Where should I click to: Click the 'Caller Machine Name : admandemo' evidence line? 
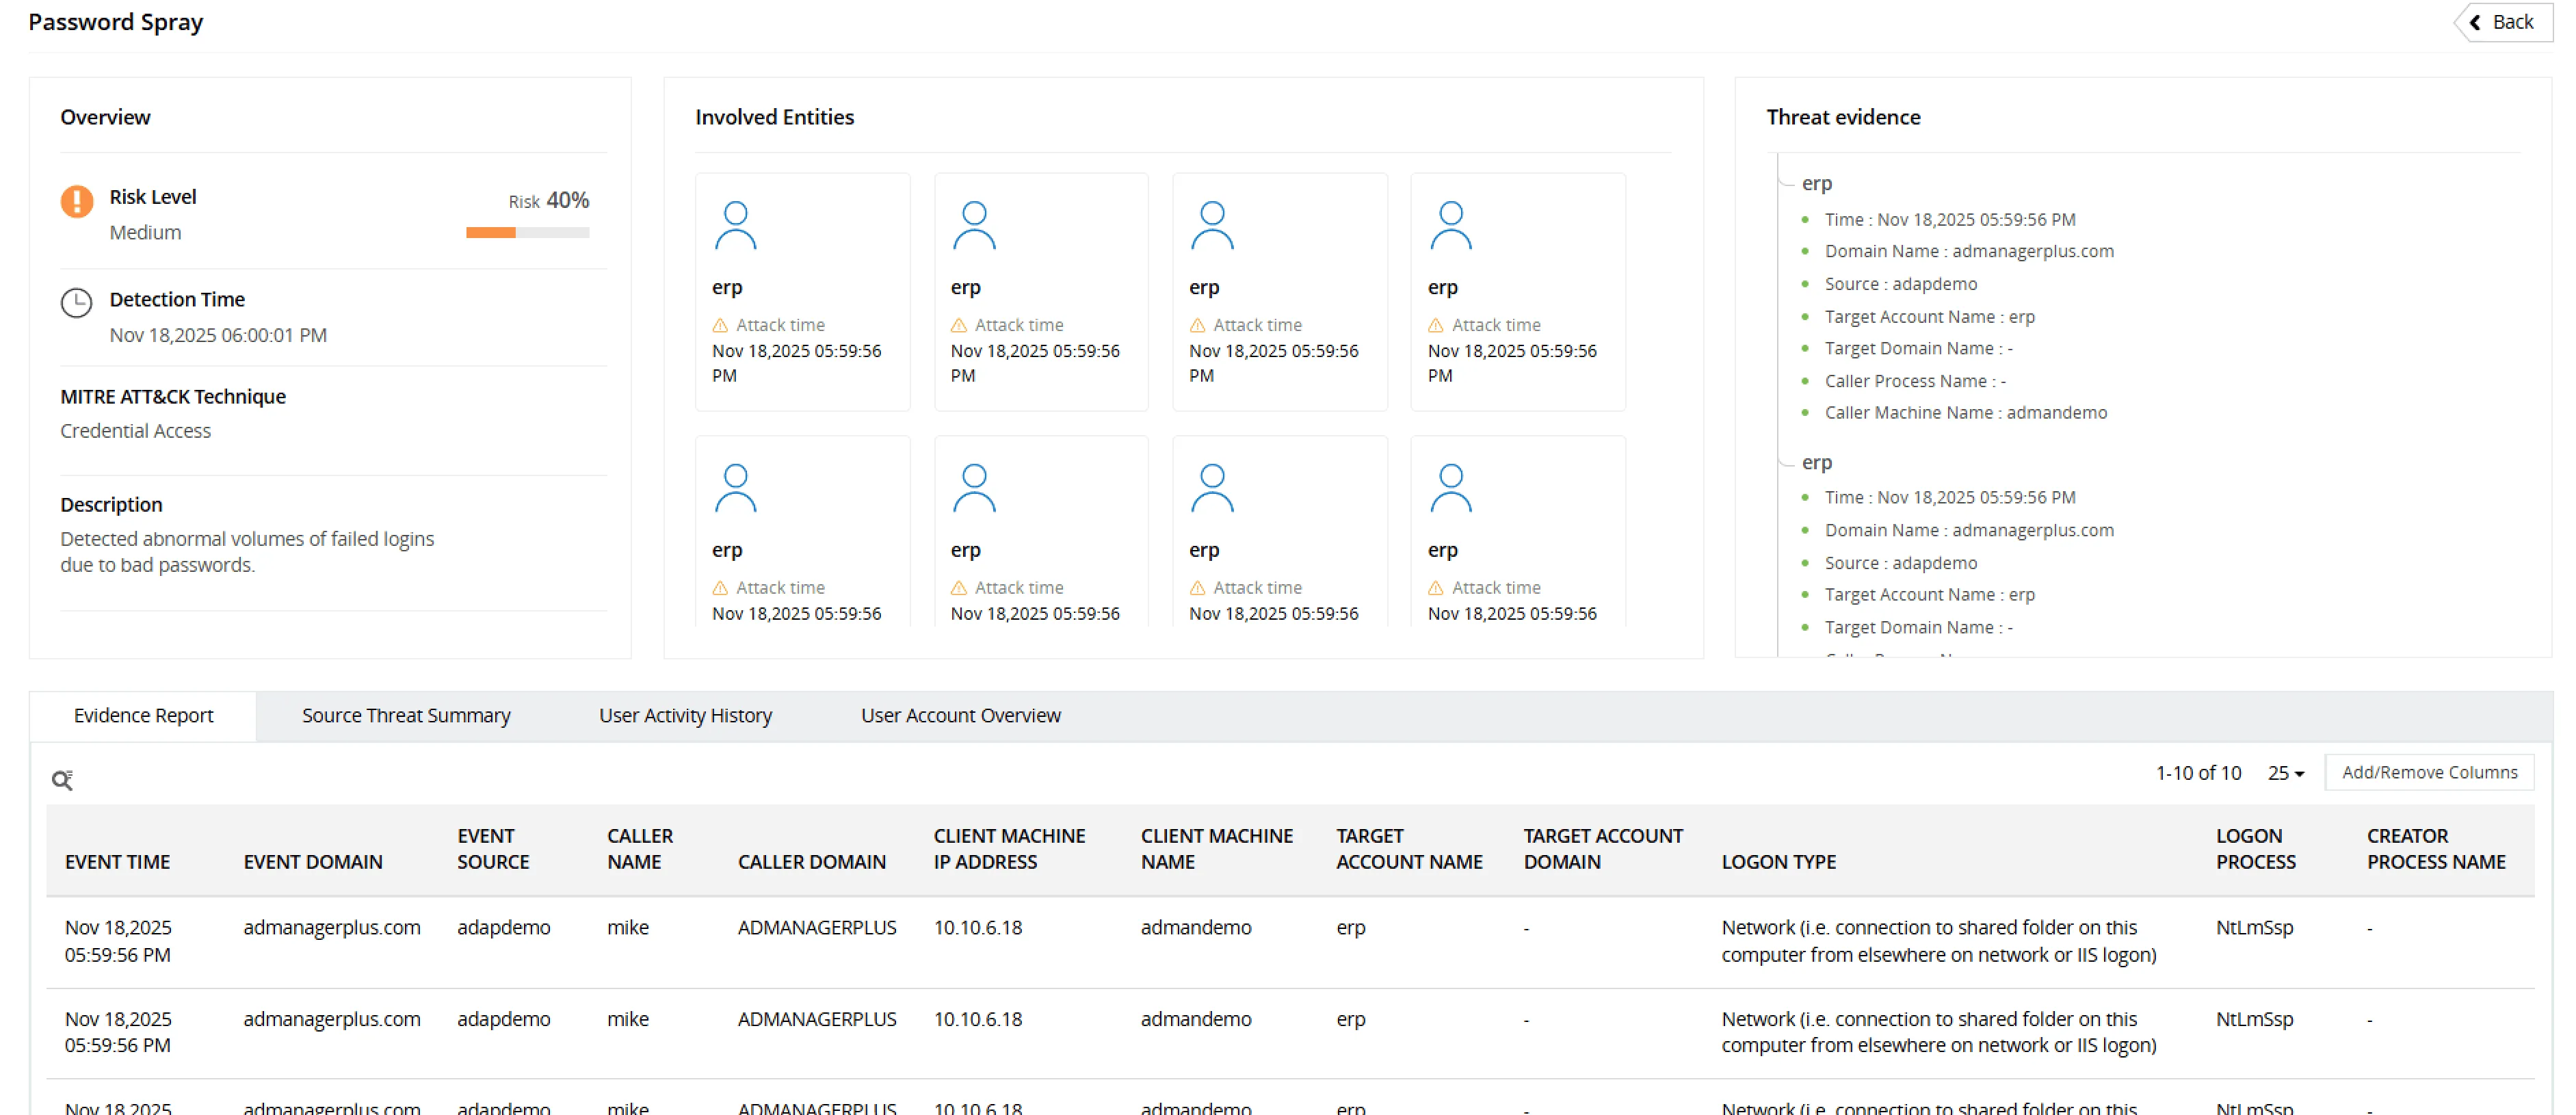pos(1965,412)
